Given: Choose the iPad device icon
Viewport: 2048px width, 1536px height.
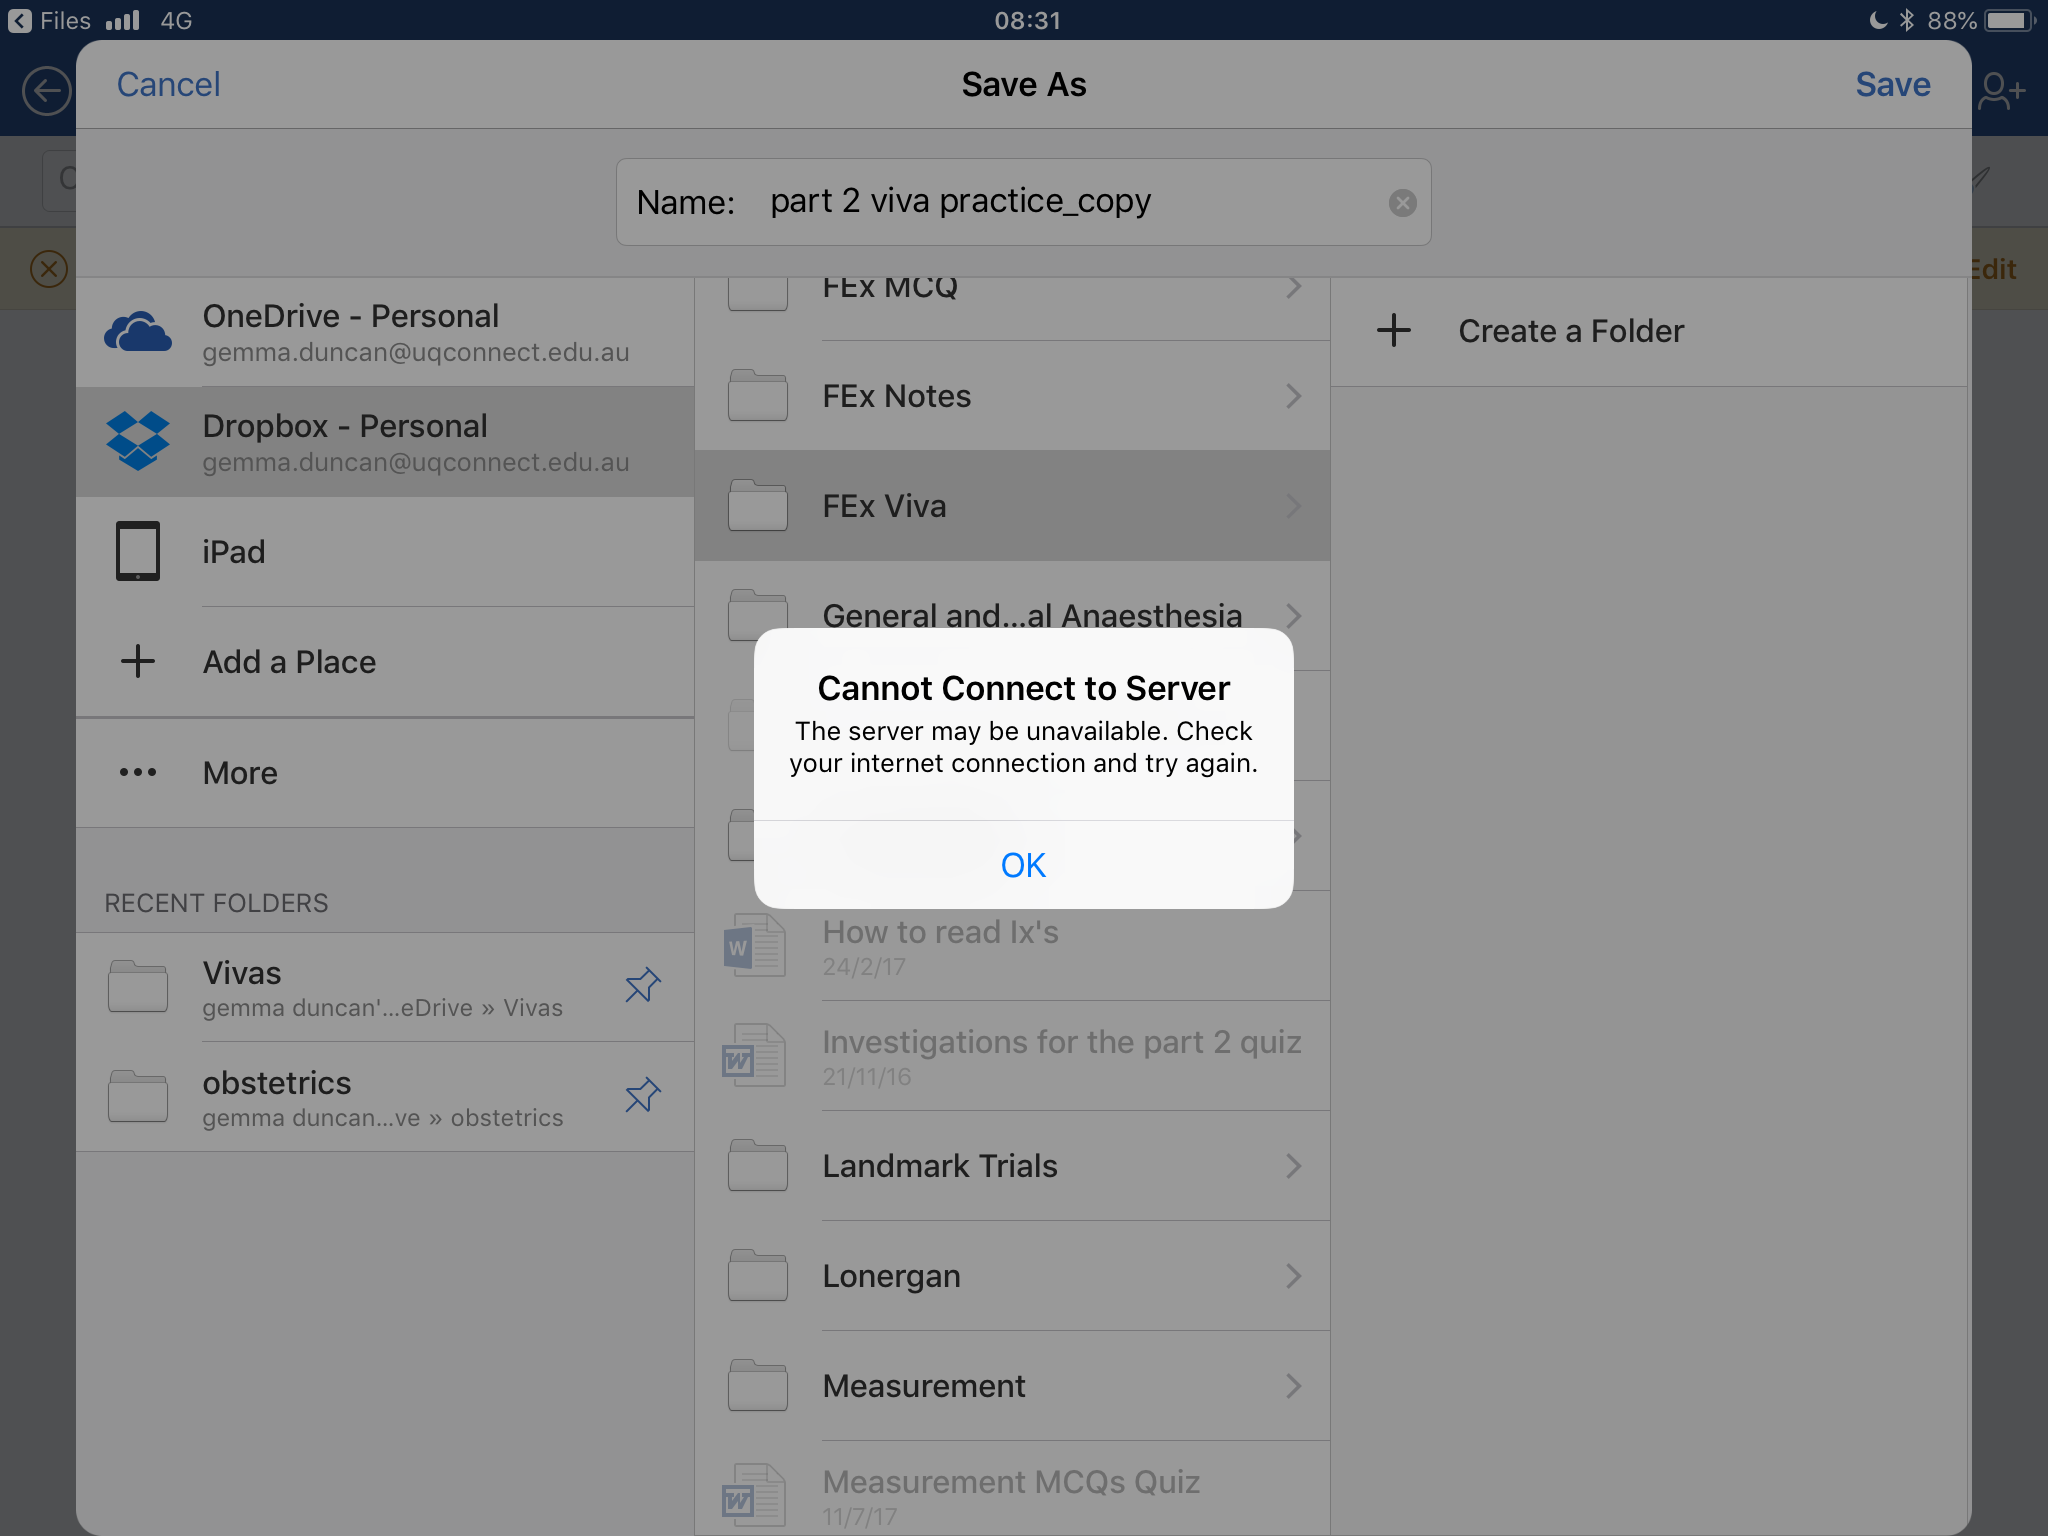Looking at the screenshot, I should [138, 551].
